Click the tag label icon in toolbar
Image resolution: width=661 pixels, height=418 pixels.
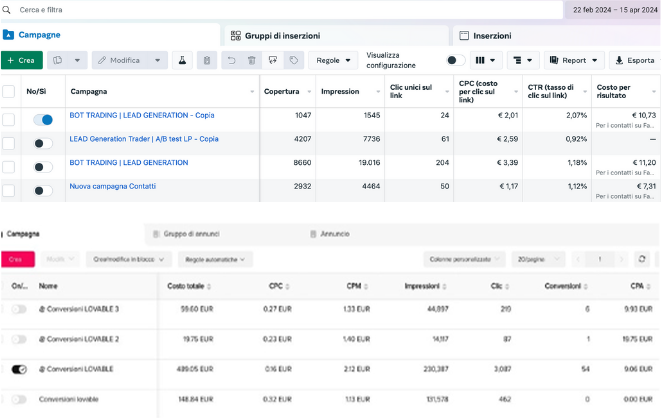pos(294,60)
